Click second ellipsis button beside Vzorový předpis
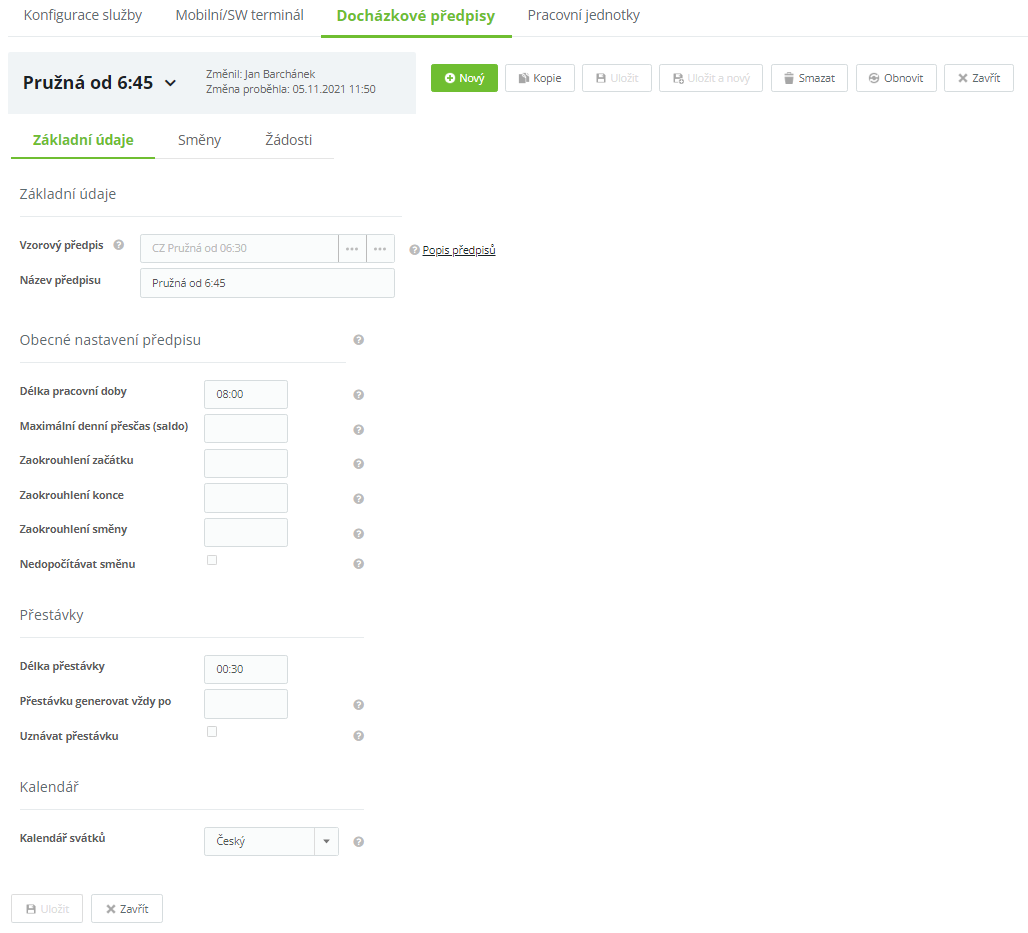The image size is (1028, 933). click(x=381, y=249)
